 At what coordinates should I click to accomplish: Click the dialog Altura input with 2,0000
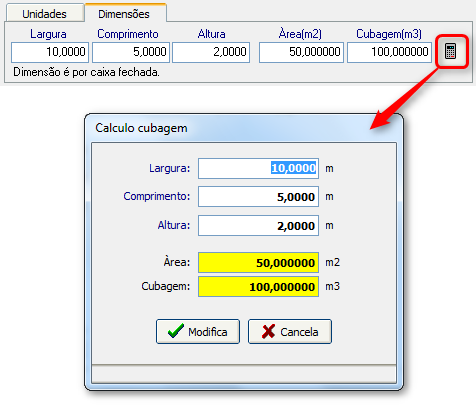coord(258,226)
